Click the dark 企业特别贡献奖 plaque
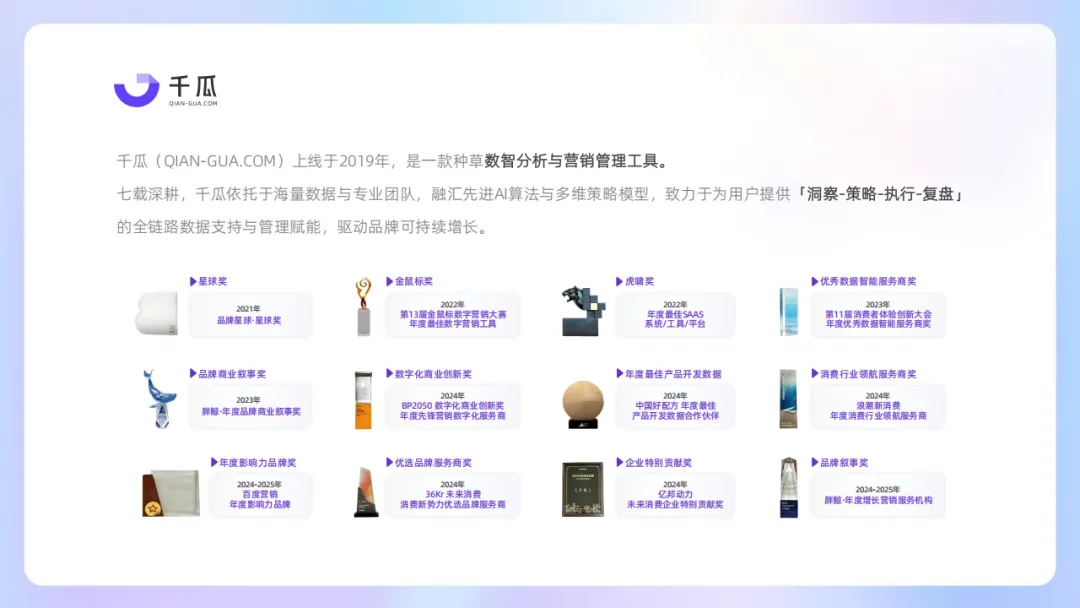1080x608 pixels. pos(583,489)
